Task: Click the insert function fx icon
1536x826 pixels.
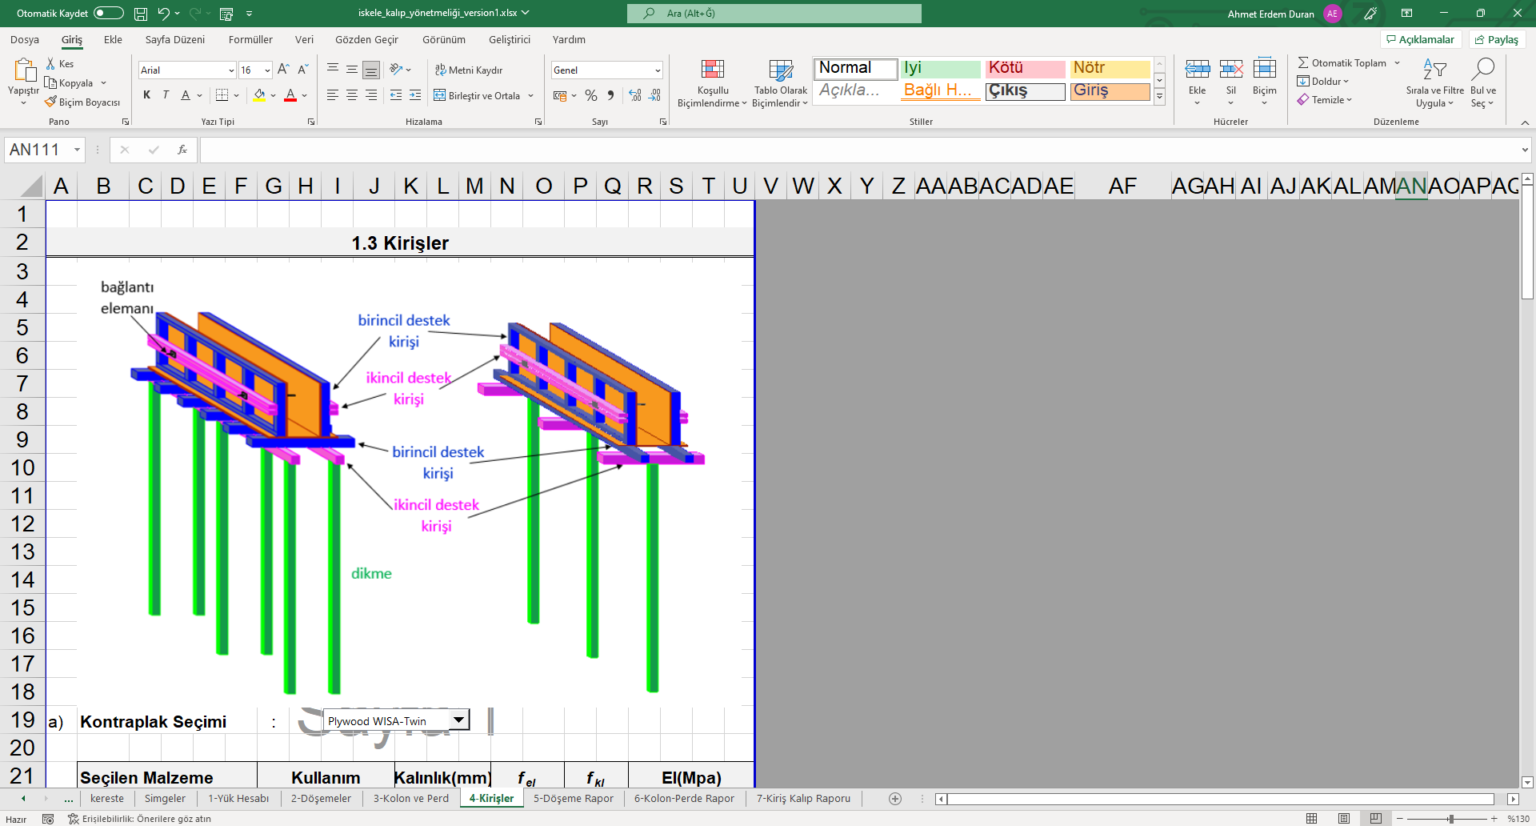Action: pyautogui.click(x=182, y=150)
